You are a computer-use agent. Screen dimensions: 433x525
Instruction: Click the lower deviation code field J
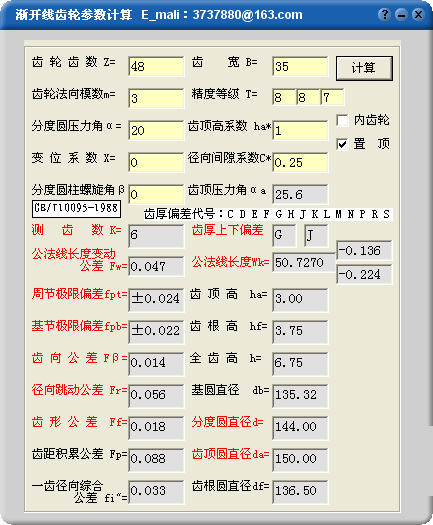point(316,235)
